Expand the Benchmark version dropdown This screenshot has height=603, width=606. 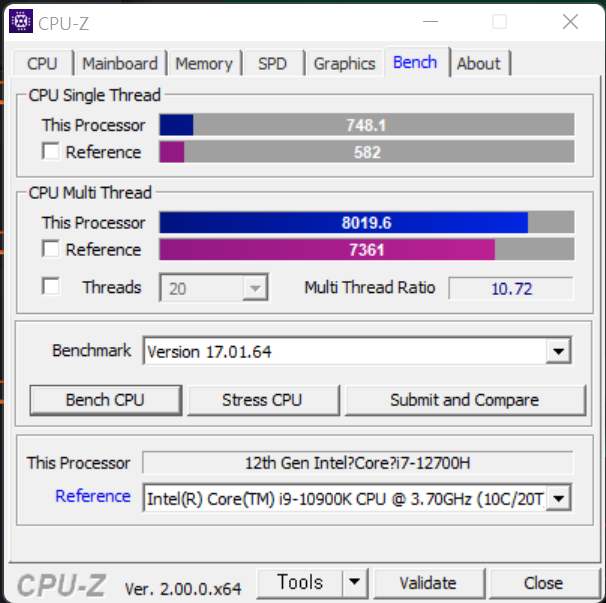click(558, 351)
